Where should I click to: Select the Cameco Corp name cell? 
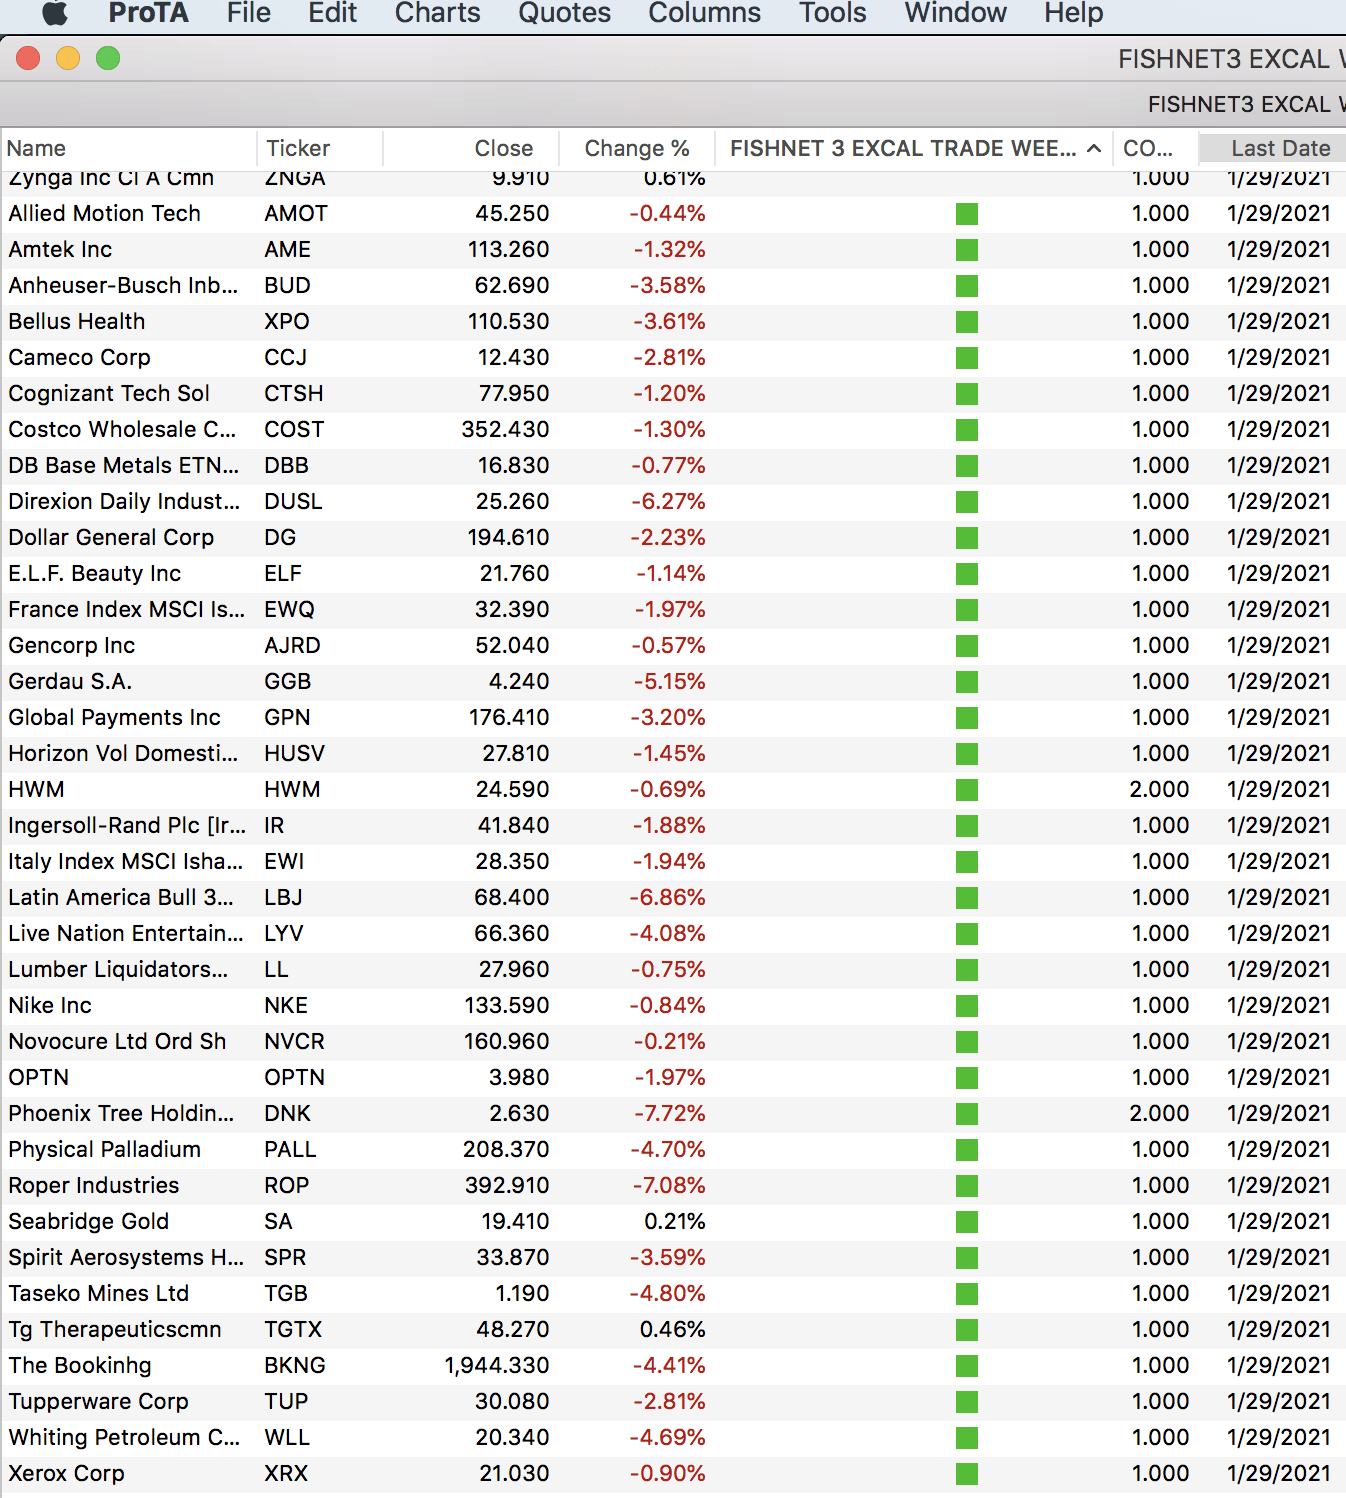79,358
